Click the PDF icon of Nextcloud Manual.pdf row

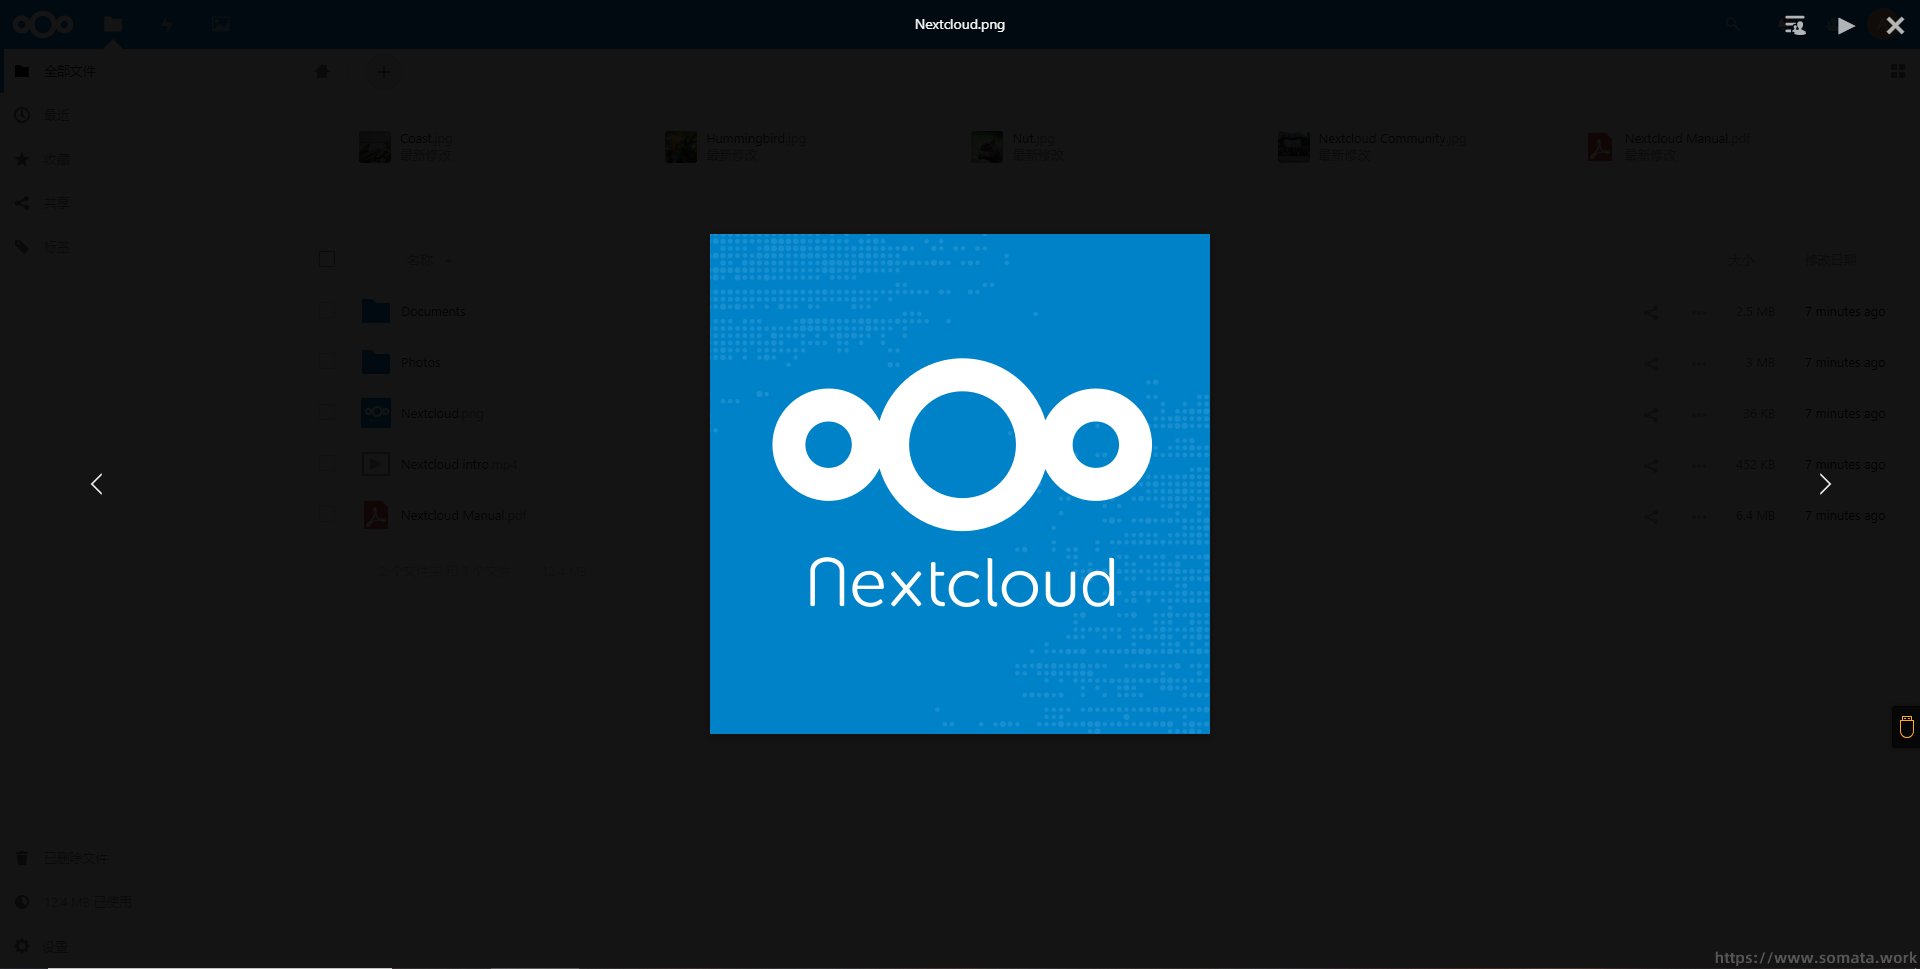376,515
